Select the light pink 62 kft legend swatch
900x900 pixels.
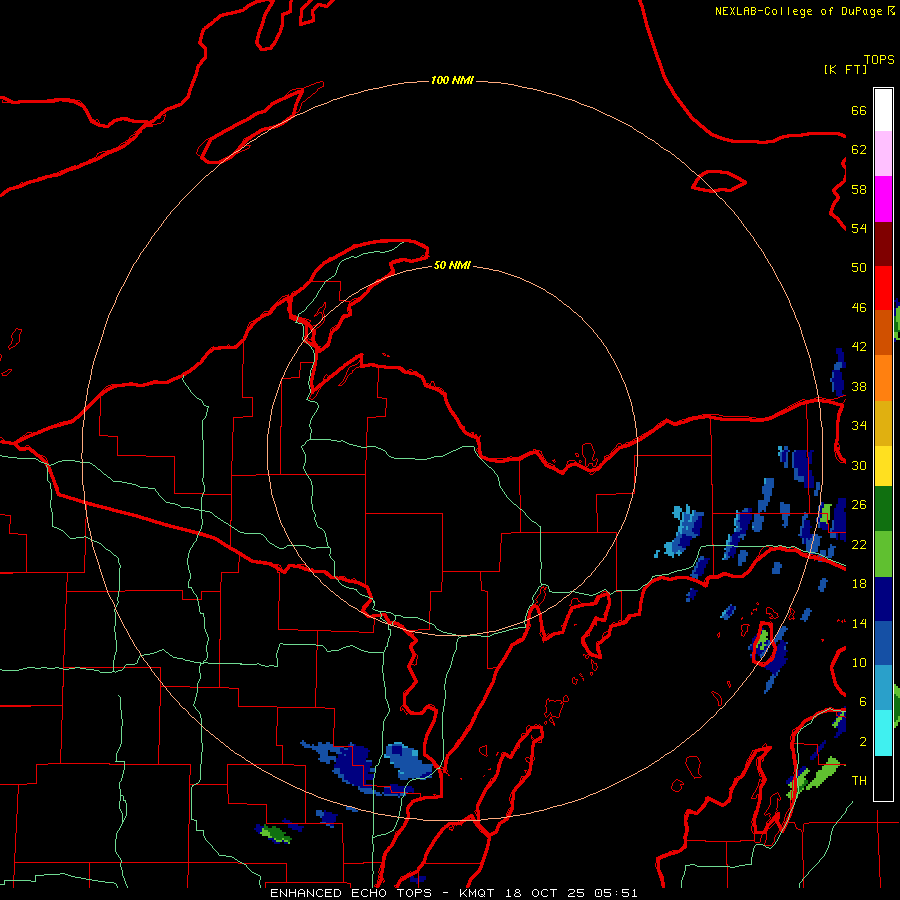pyautogui.click(x=883, y=153)
